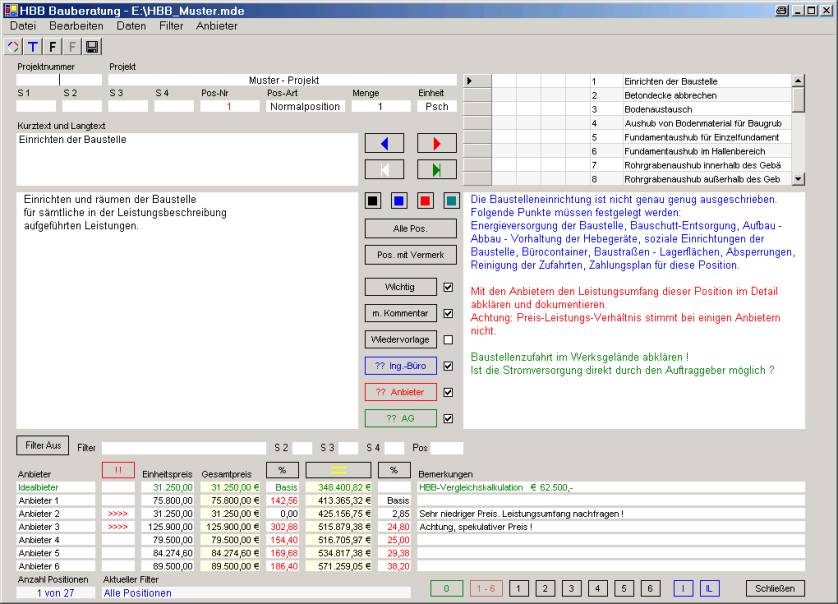Open the Pos-Art Normalposition field
Screen dimensions: 838x604
pyautogui.click(x=305, y=106)
